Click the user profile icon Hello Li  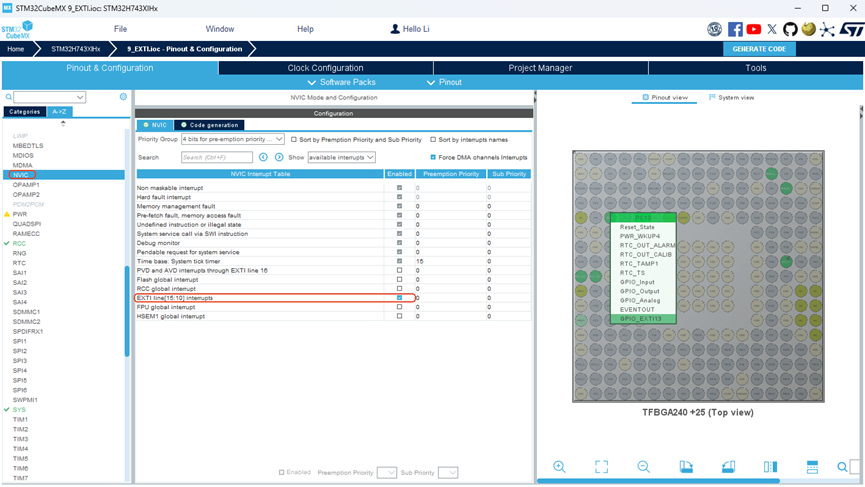395,29
